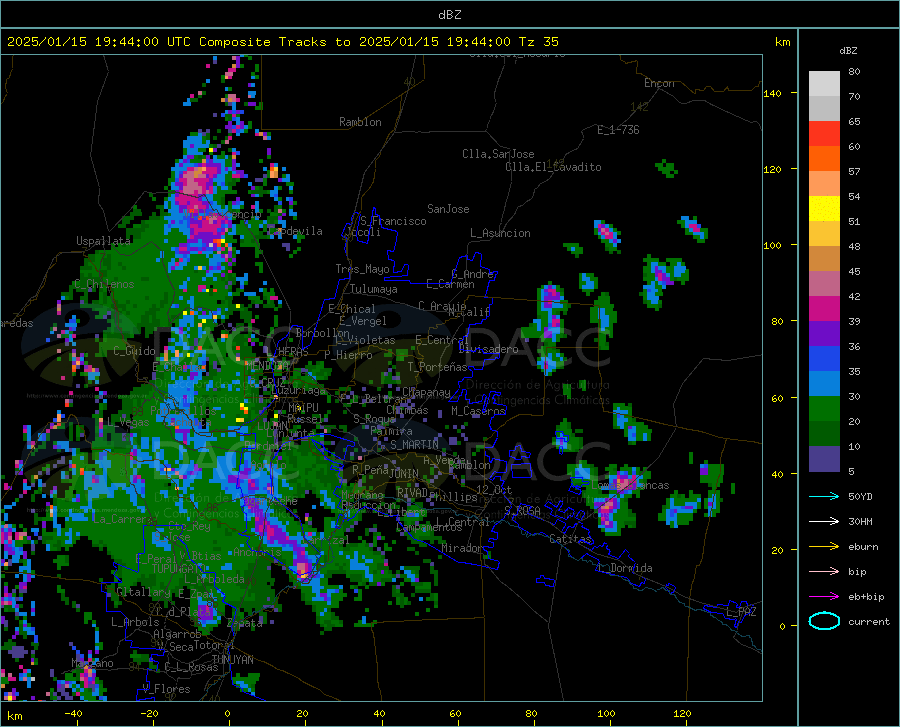Click the 'Tulumaya' map label
The image size is (900, 727).
coord(373,289)
